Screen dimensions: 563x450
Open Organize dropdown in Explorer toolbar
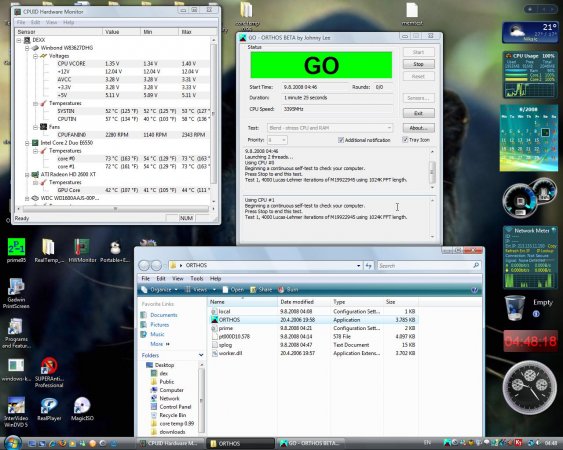click(160, 290)
